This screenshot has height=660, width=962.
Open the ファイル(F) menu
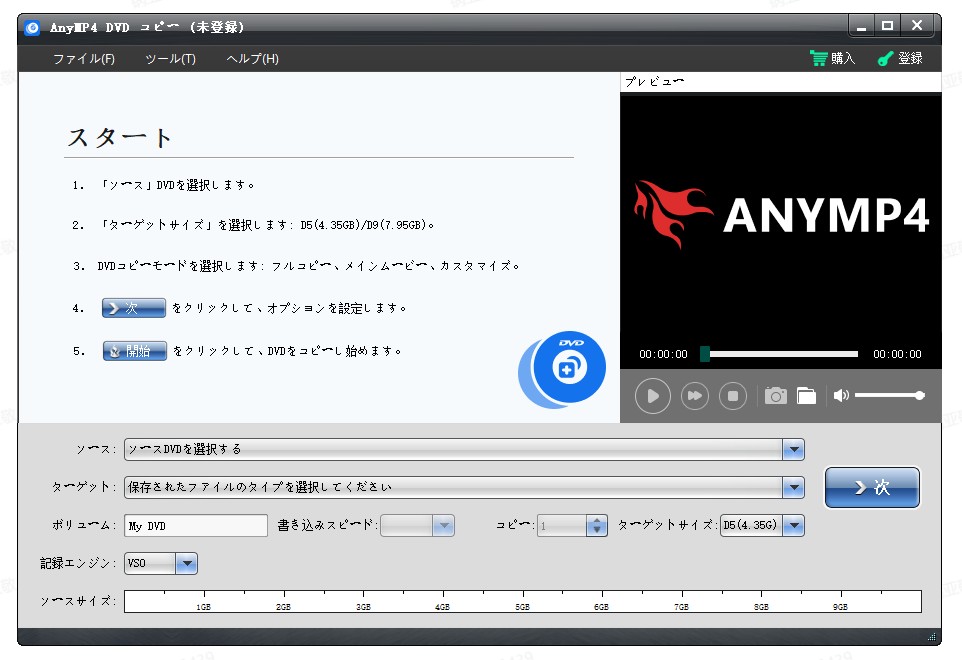coord(83,59)
